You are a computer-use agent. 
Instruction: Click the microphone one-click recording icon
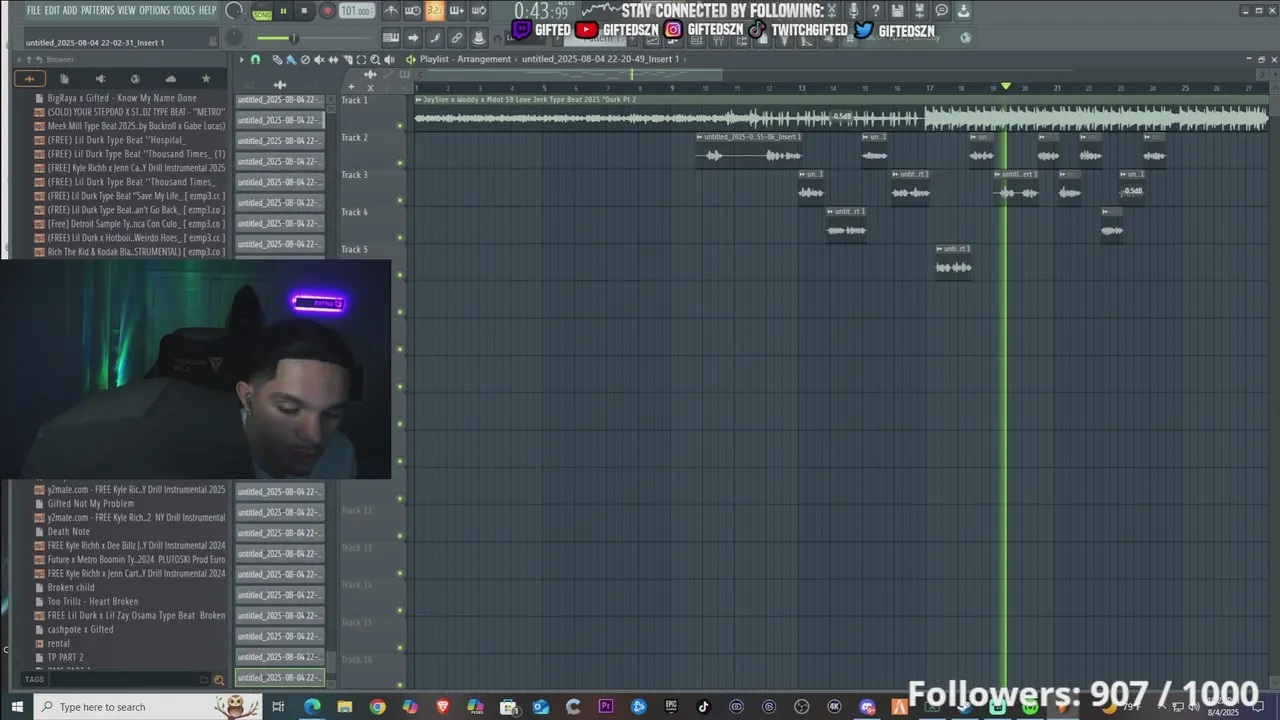853,11
